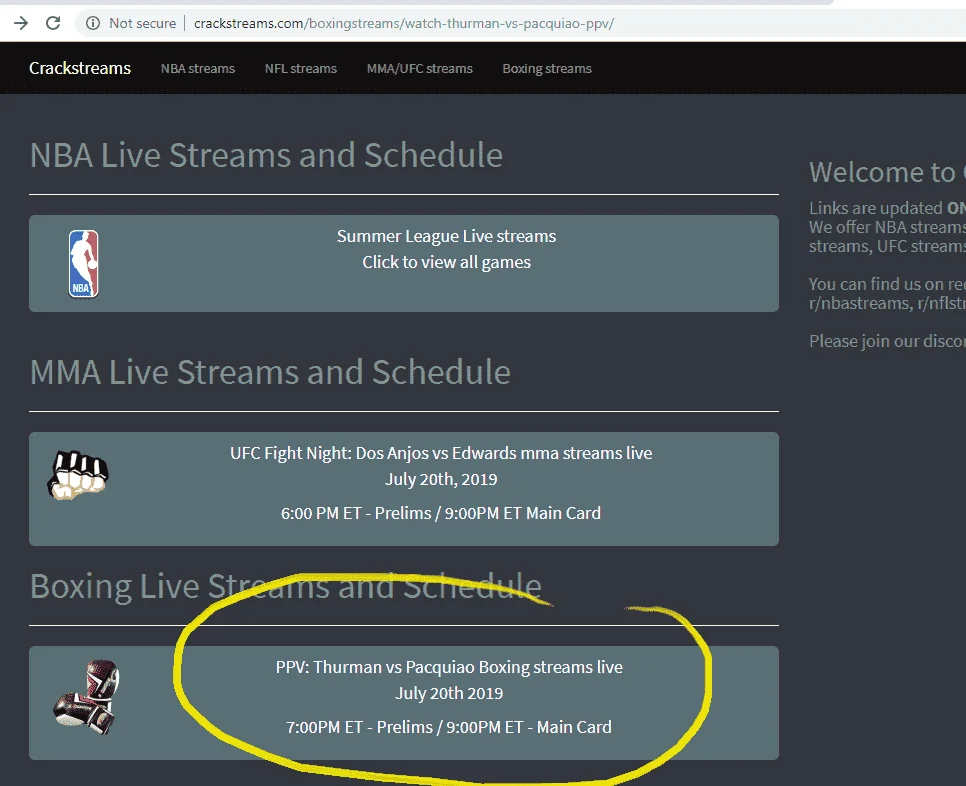Viewport: 966px width, 786px height.
Task: Click the crackstreams.com URL in address bar
Action: 404,23
